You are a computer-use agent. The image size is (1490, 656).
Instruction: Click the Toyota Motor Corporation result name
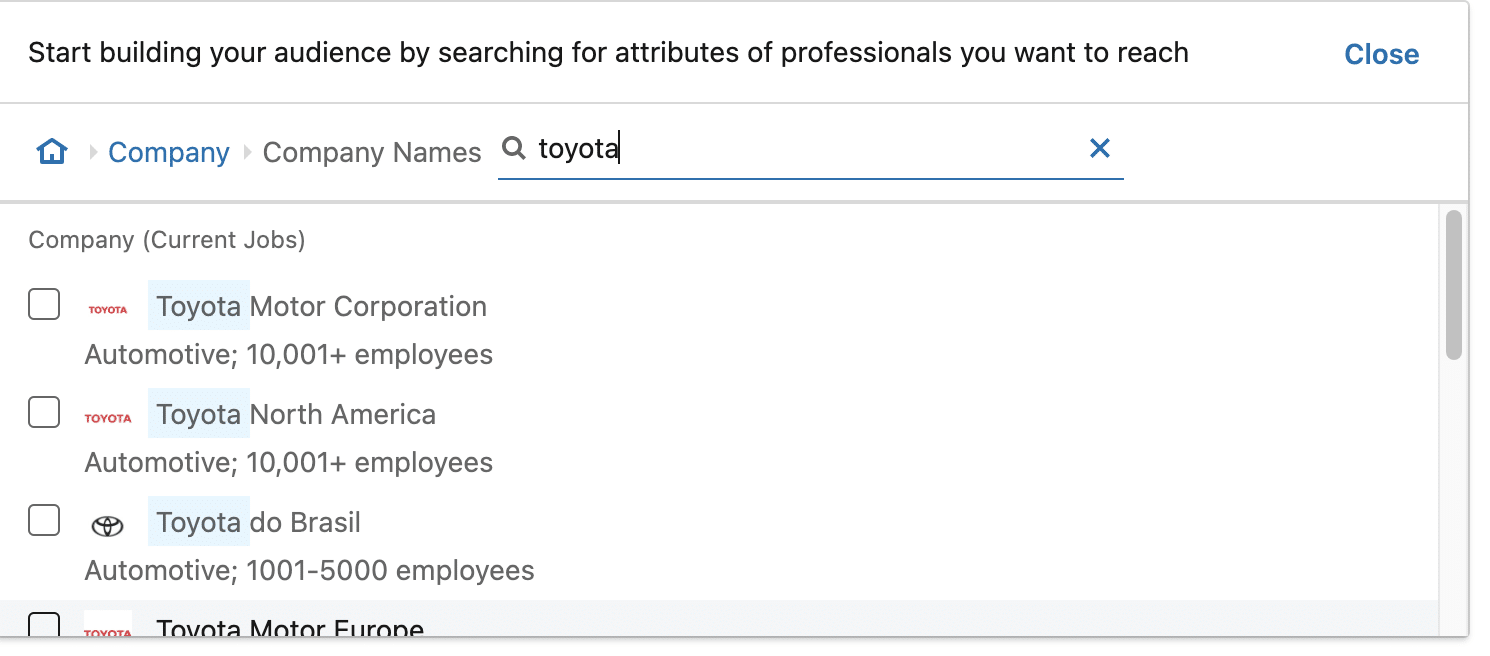click(322, 306)
